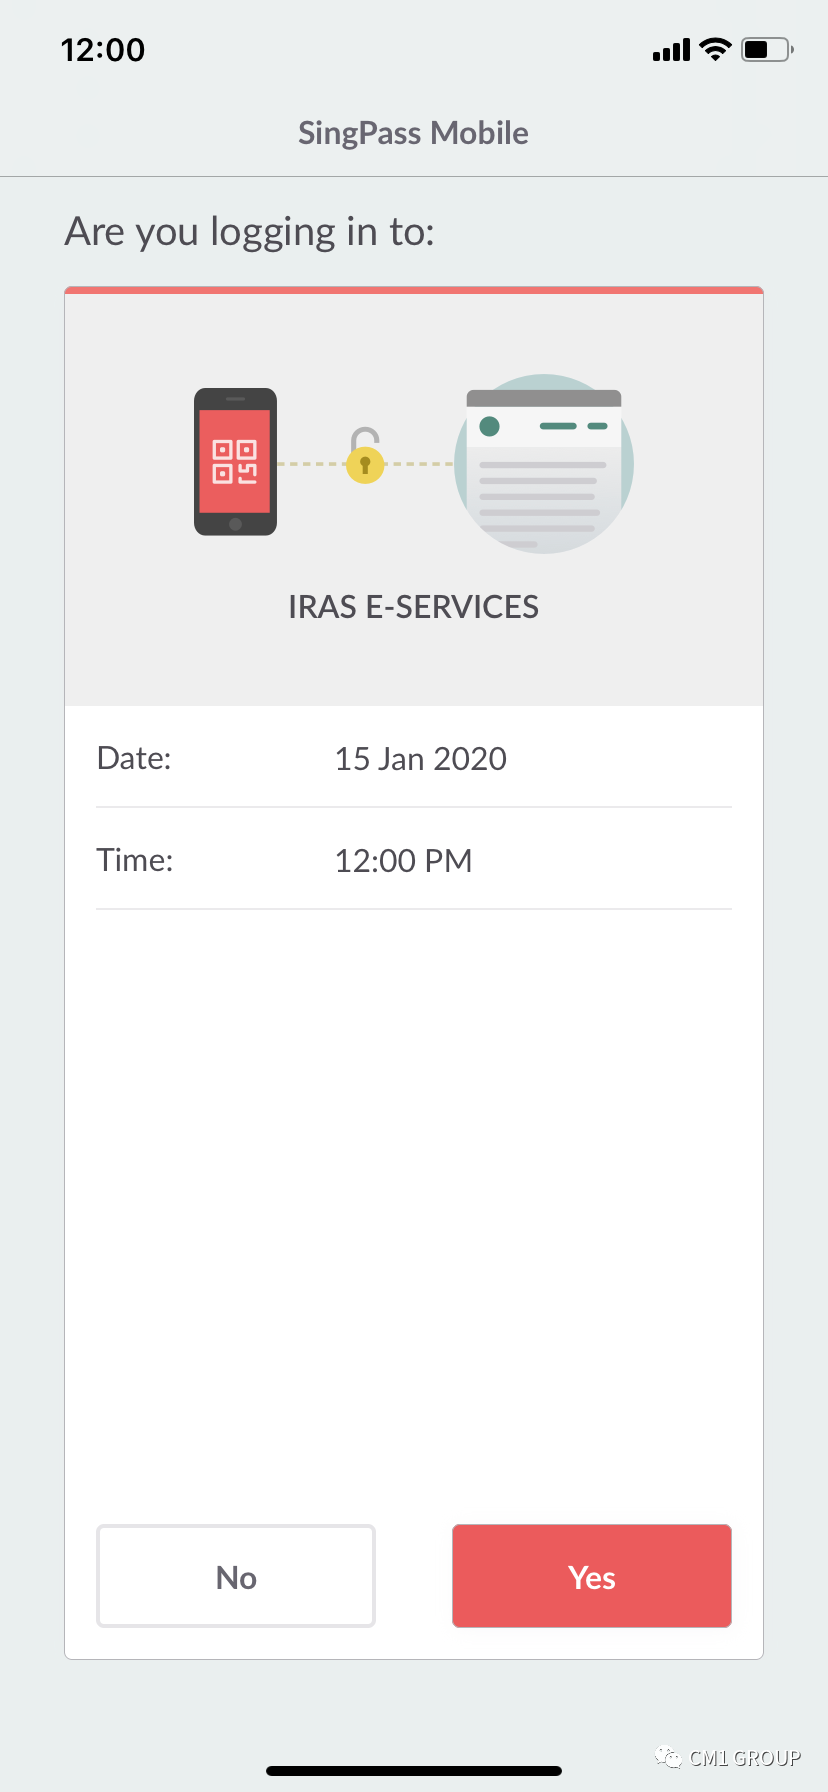Tap the status bar clock
Screen dimensions: 828x1792
(x=103, y=50)
